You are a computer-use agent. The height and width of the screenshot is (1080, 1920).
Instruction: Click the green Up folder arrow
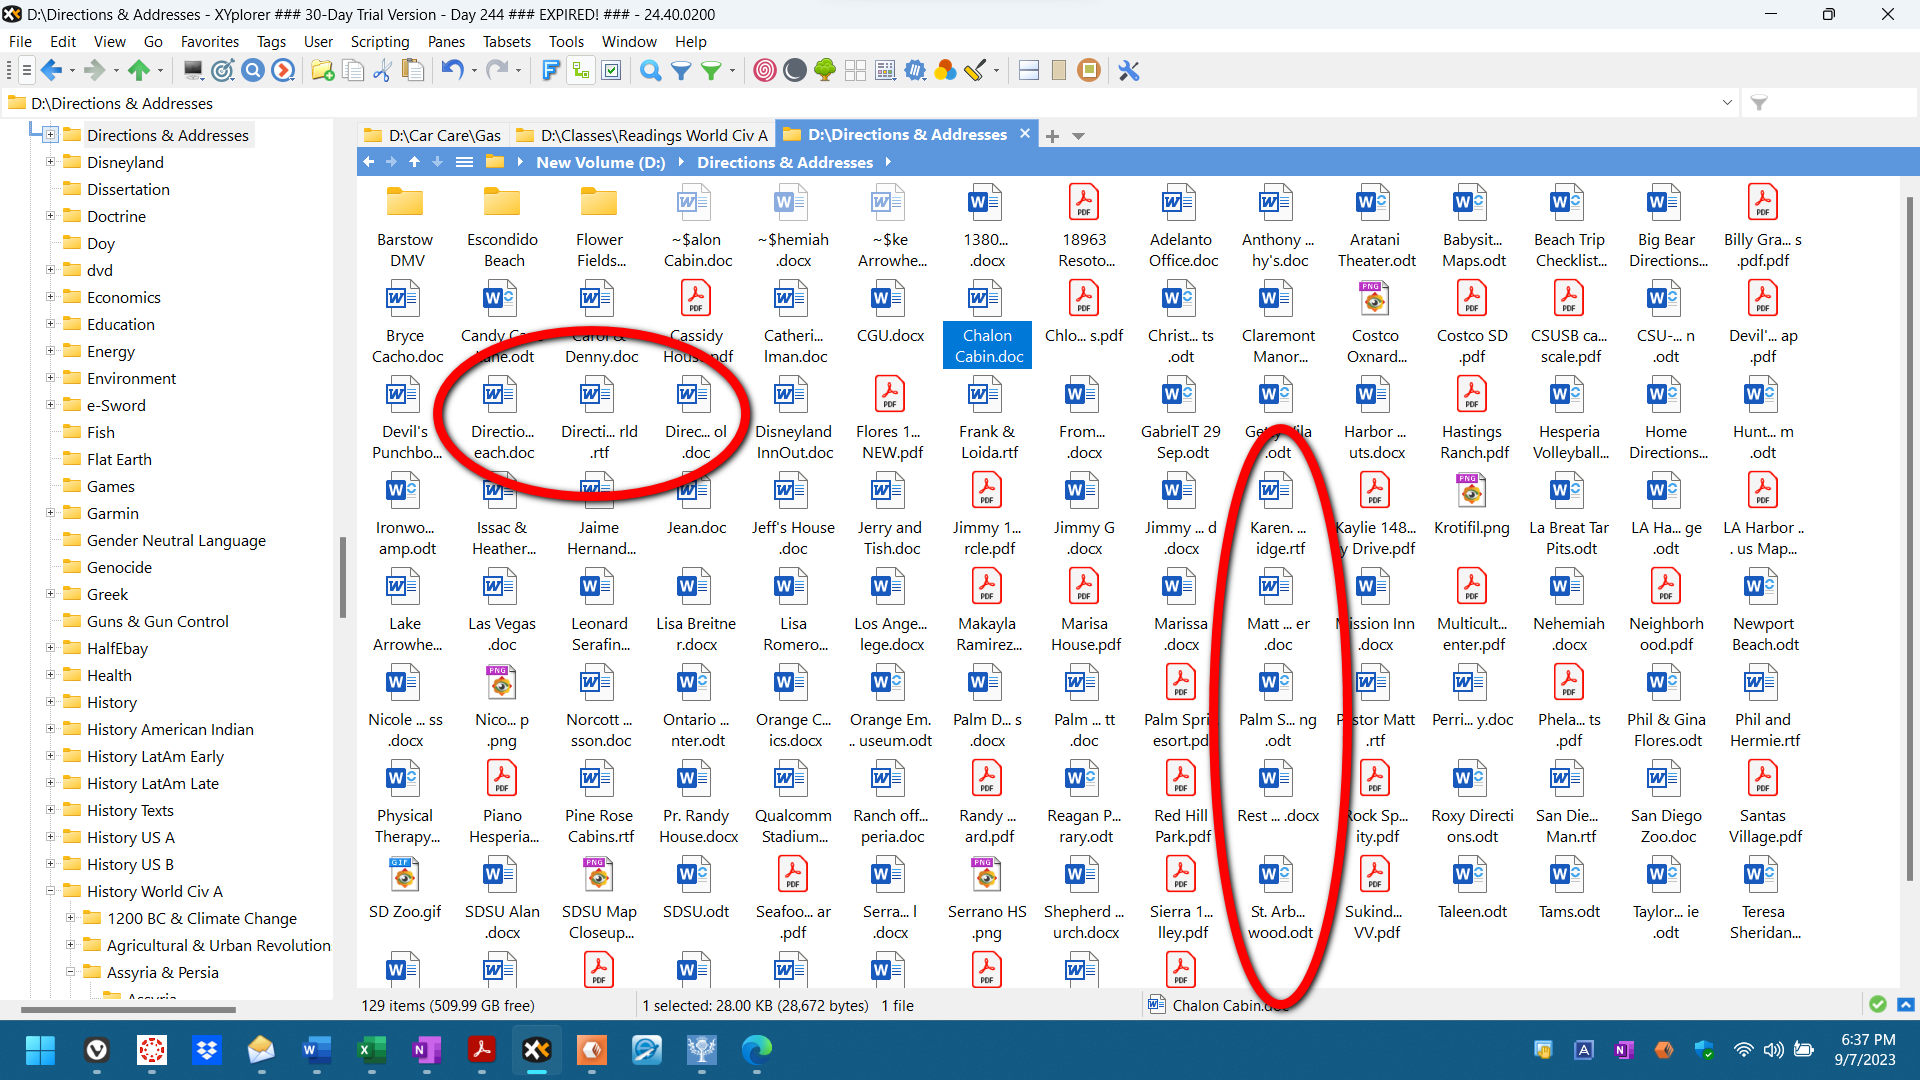(138, 70)
